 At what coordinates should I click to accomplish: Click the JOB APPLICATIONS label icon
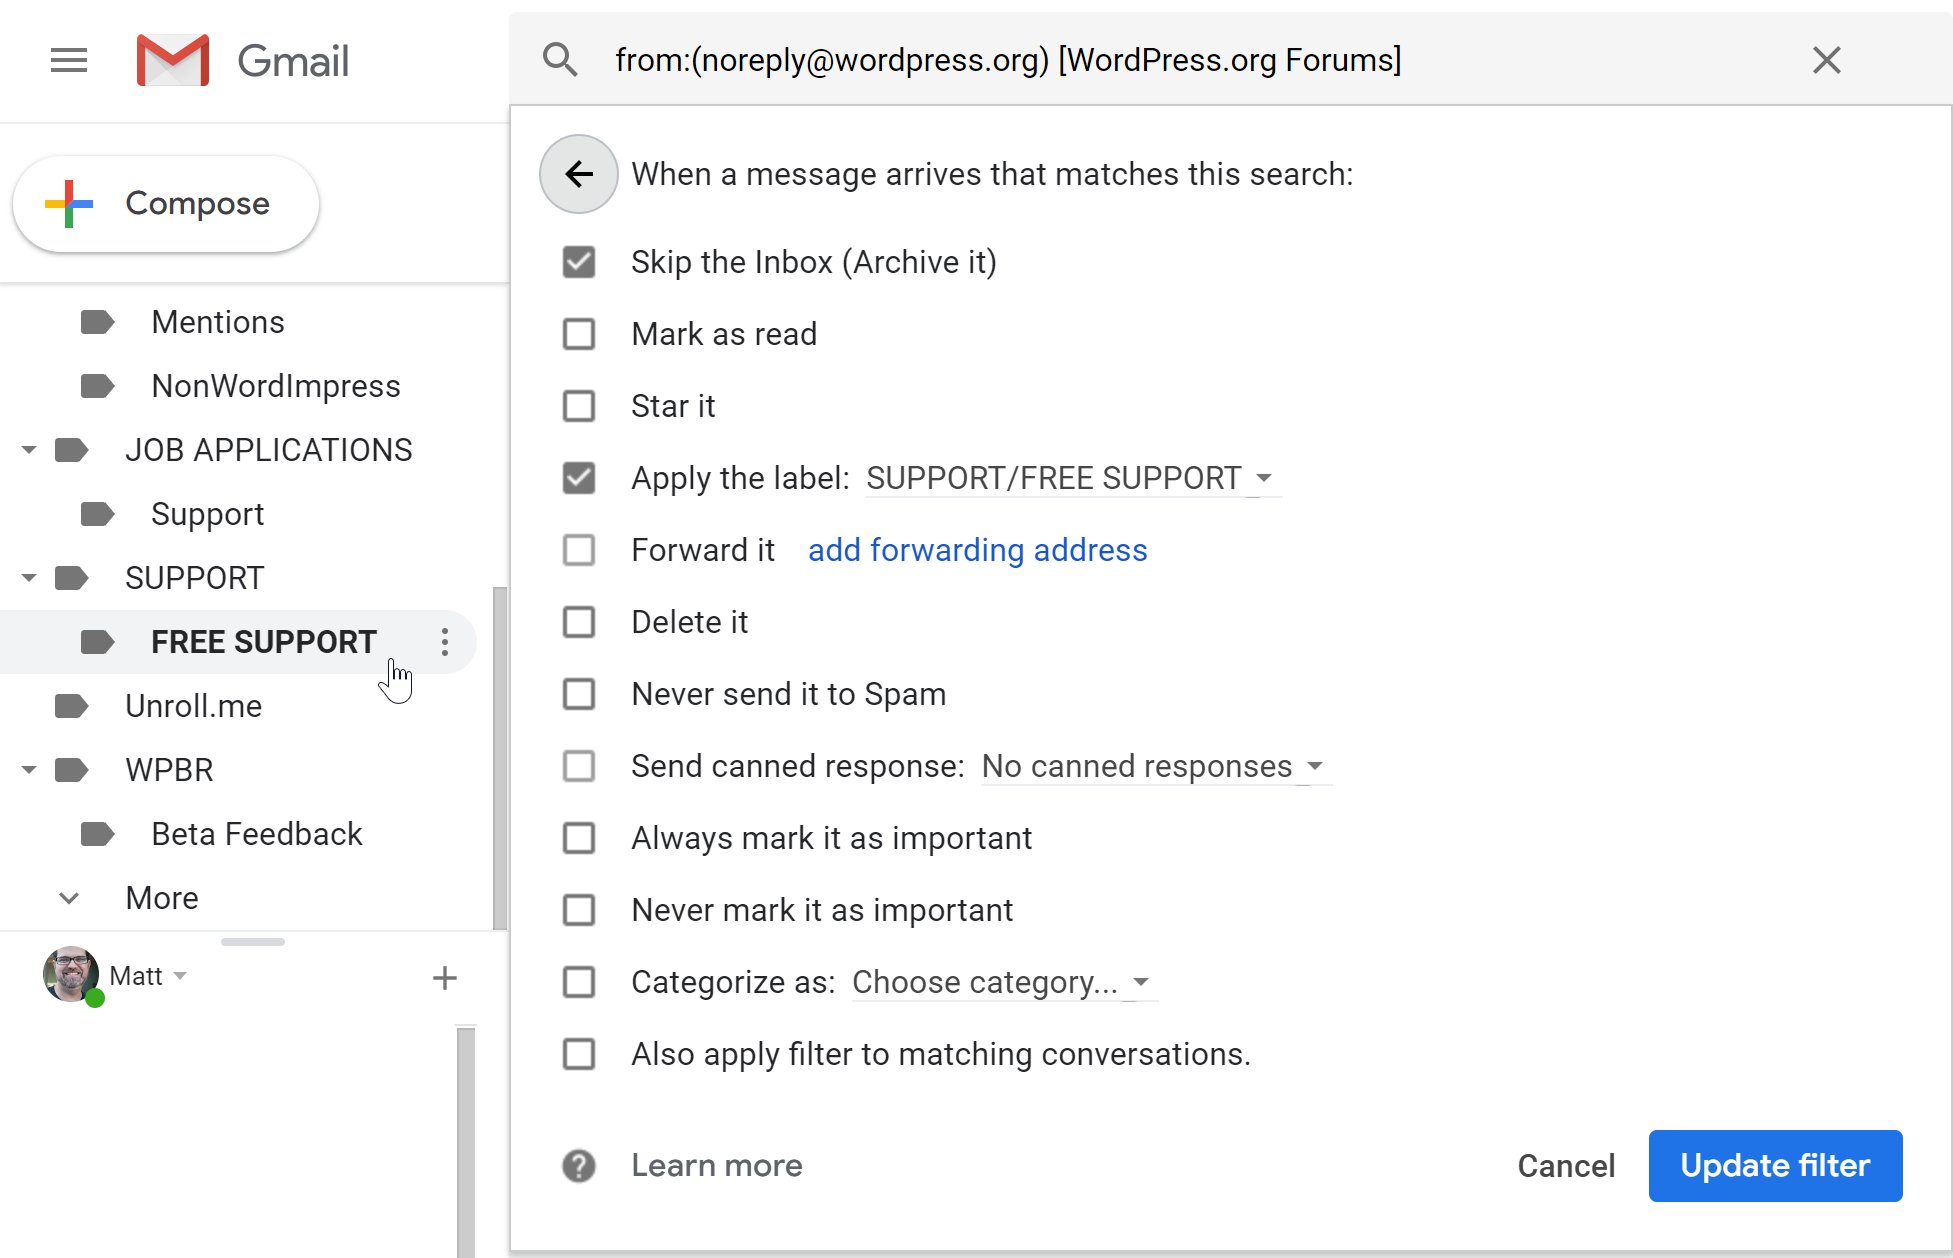pos(71,450)
